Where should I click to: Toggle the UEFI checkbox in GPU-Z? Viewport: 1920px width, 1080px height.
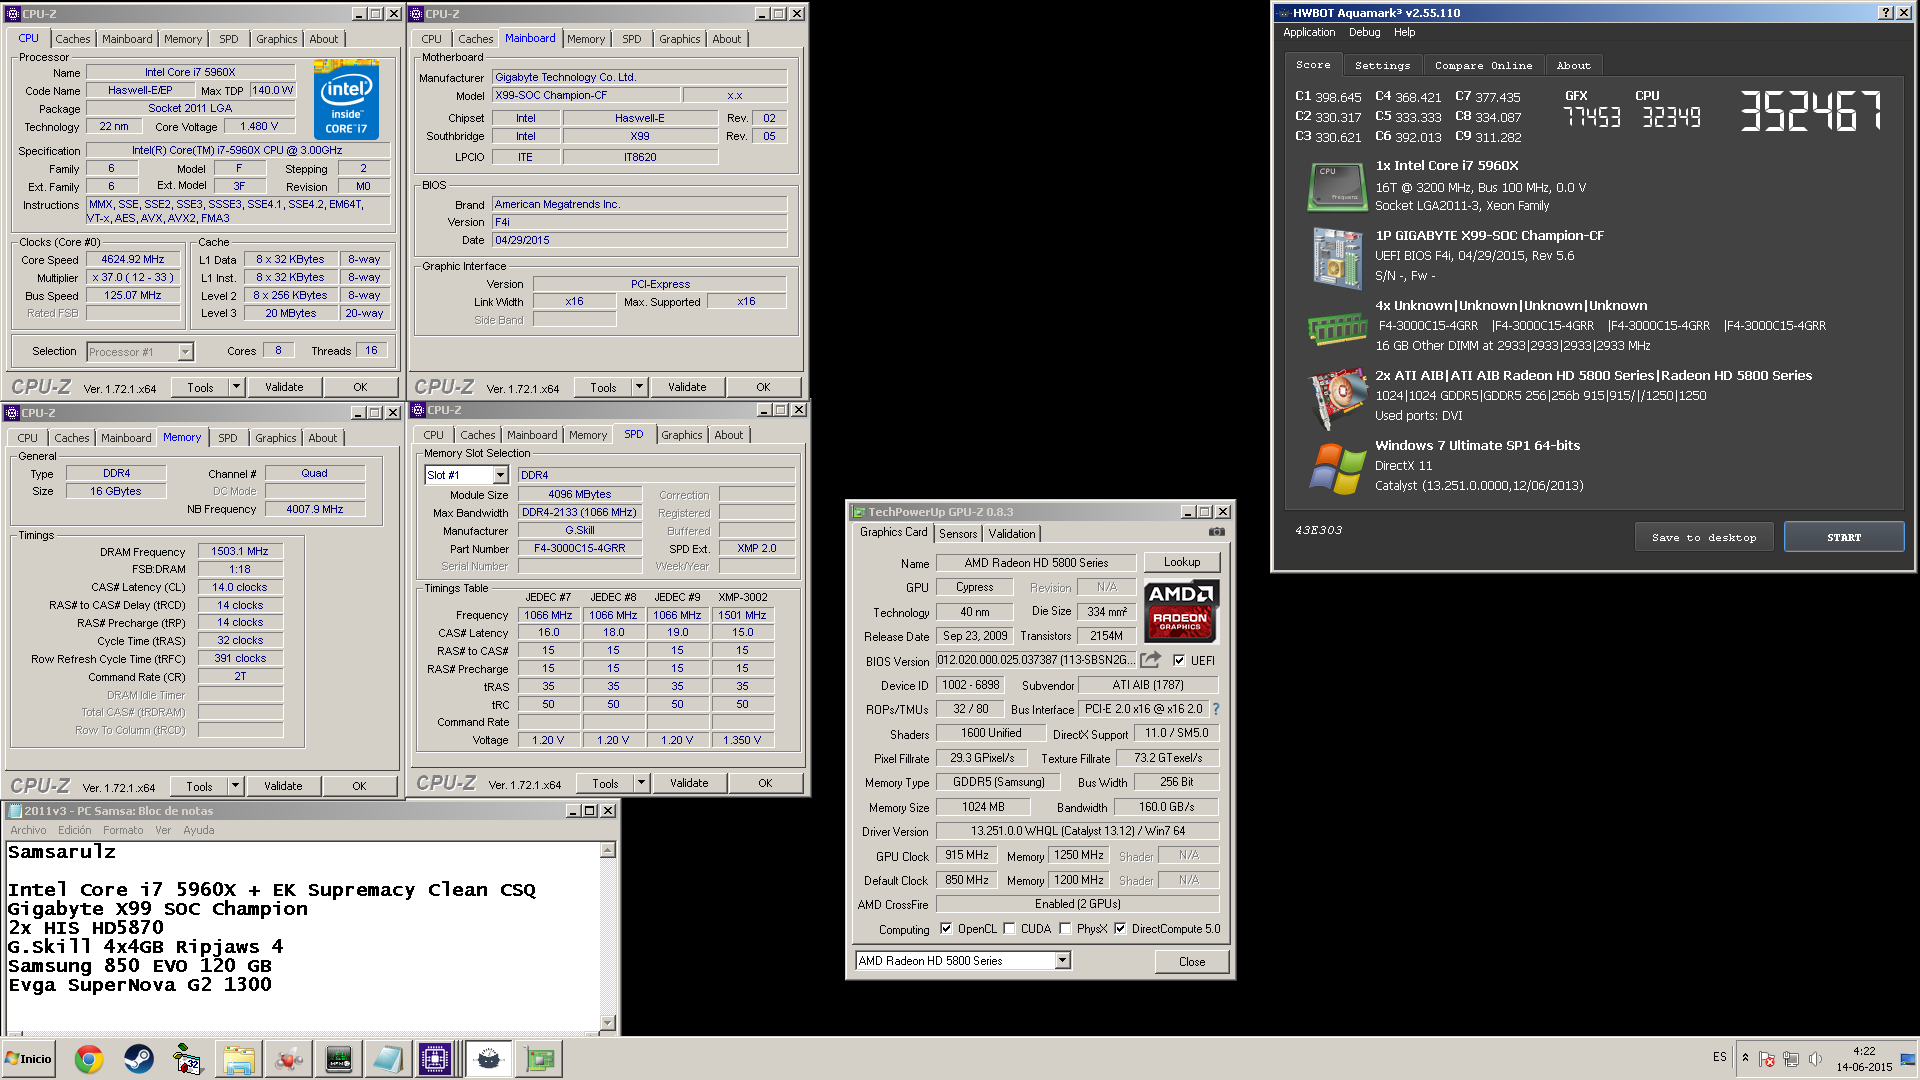[1179, 660]
